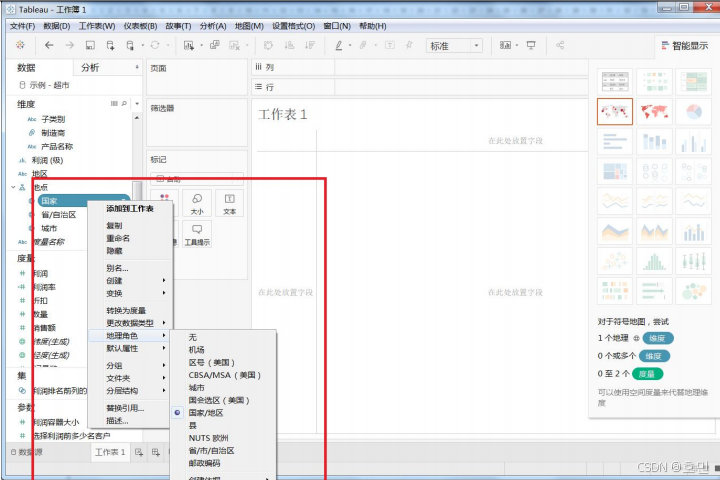Open the dimensions pane dropdown arrow
Viewport: 720px width, 480px height.
[x=137, y=104]
